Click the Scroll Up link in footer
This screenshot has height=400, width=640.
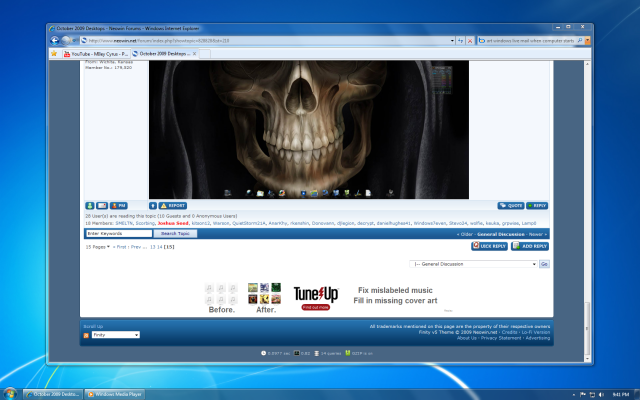93,326
